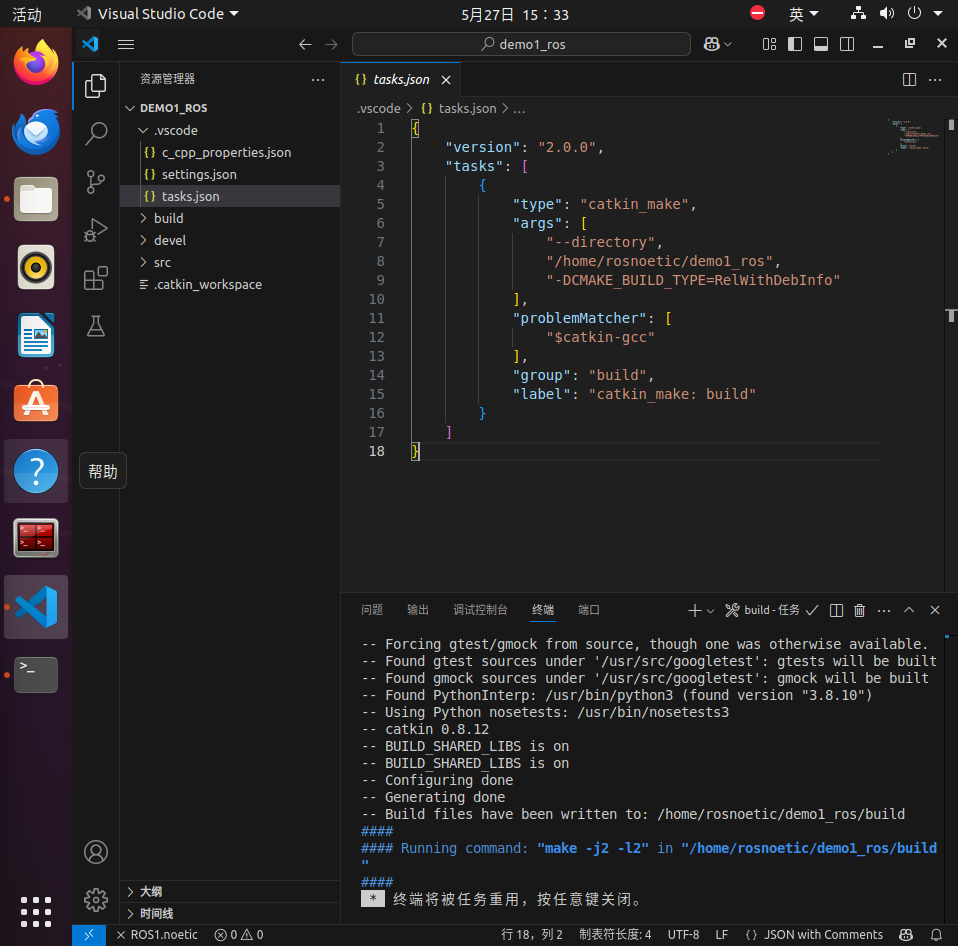Switch to the 终端 terminal tab
The width and height of the screenshot is (958, 946).
point(543,610)
